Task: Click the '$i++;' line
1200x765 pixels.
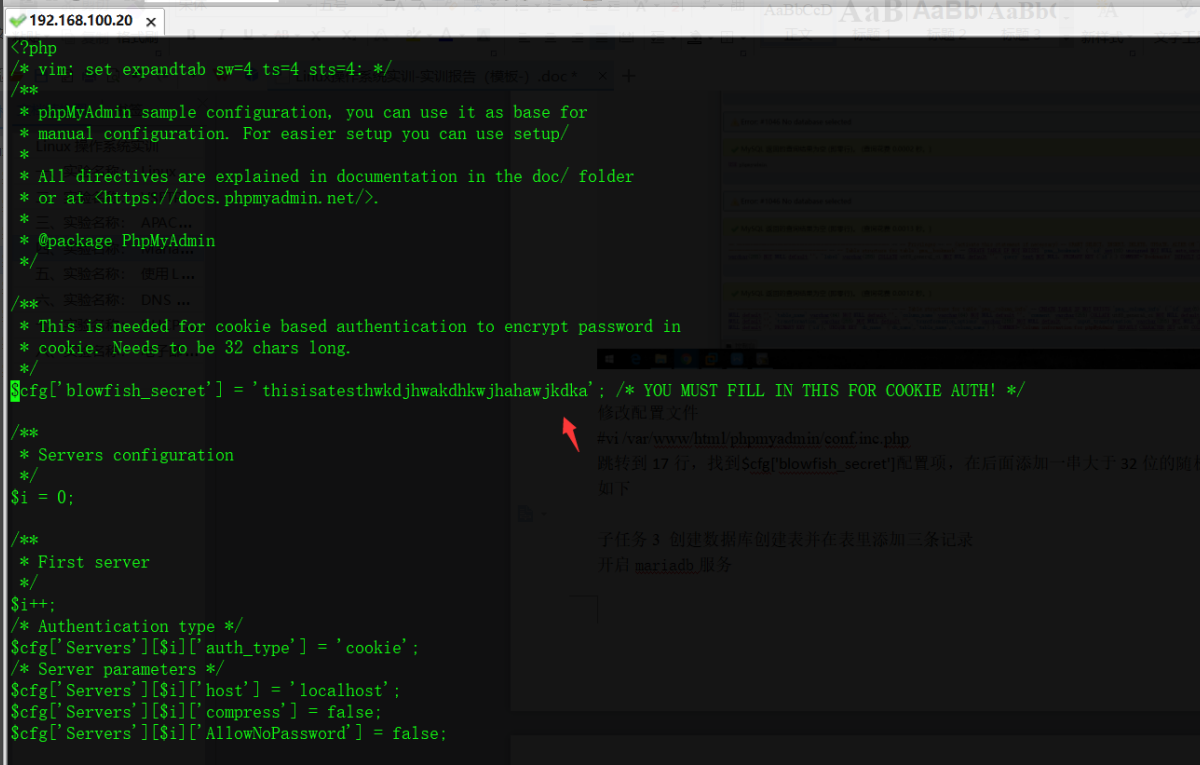Action: click(33, 604)
